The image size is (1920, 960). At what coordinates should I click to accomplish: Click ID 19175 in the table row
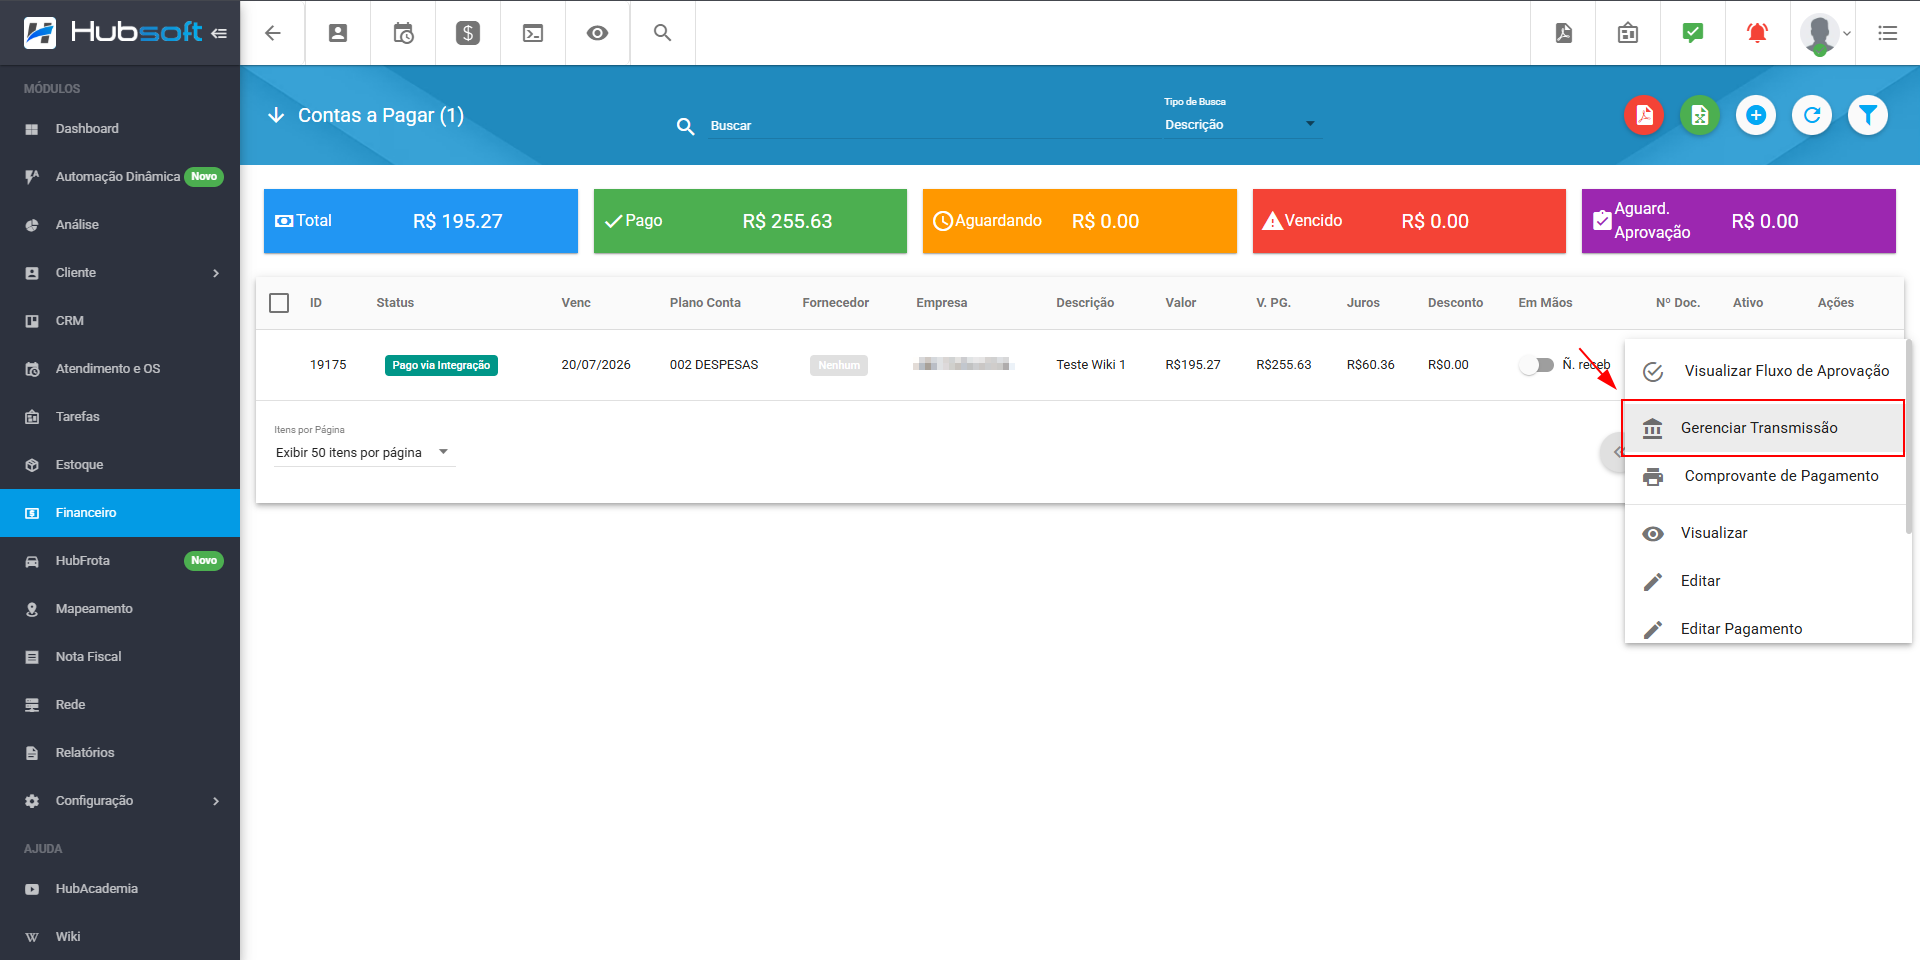tap(328, 365)
